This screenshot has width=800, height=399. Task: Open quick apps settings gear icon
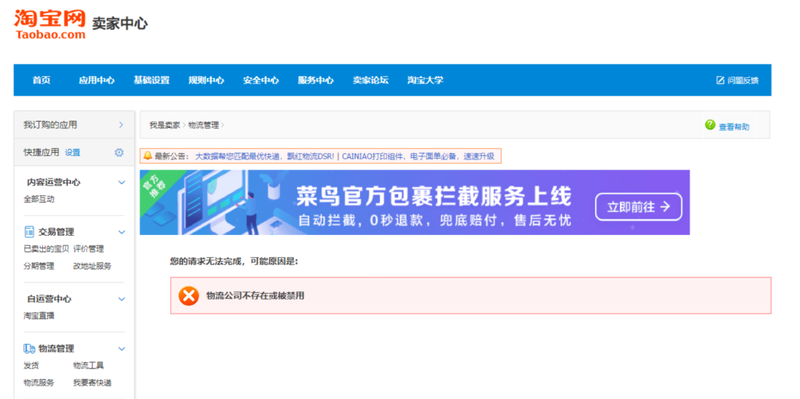pos(119,152)
